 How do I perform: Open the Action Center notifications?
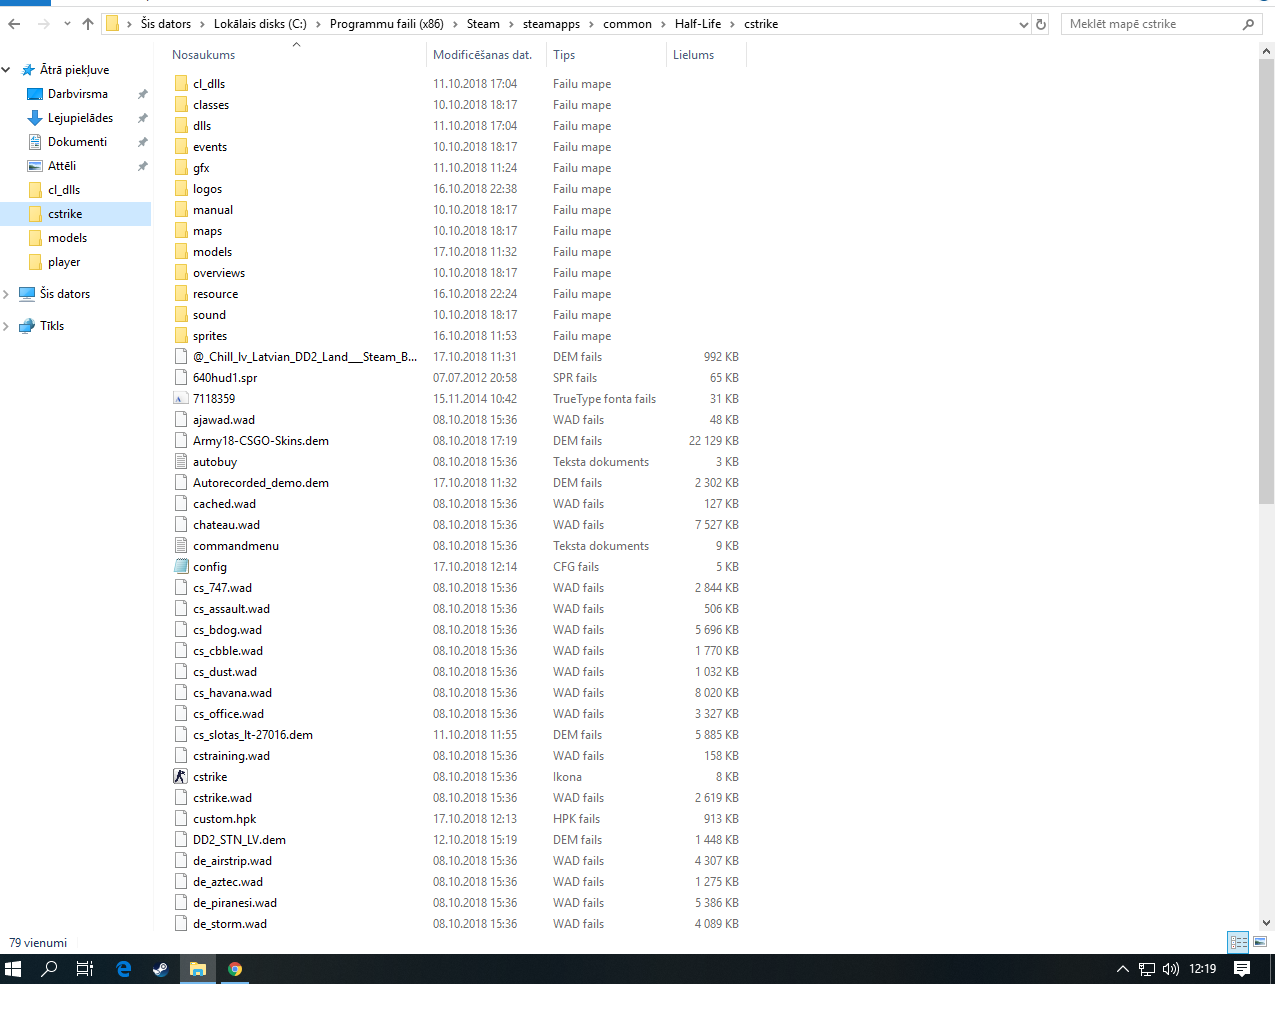point(1242,969)
